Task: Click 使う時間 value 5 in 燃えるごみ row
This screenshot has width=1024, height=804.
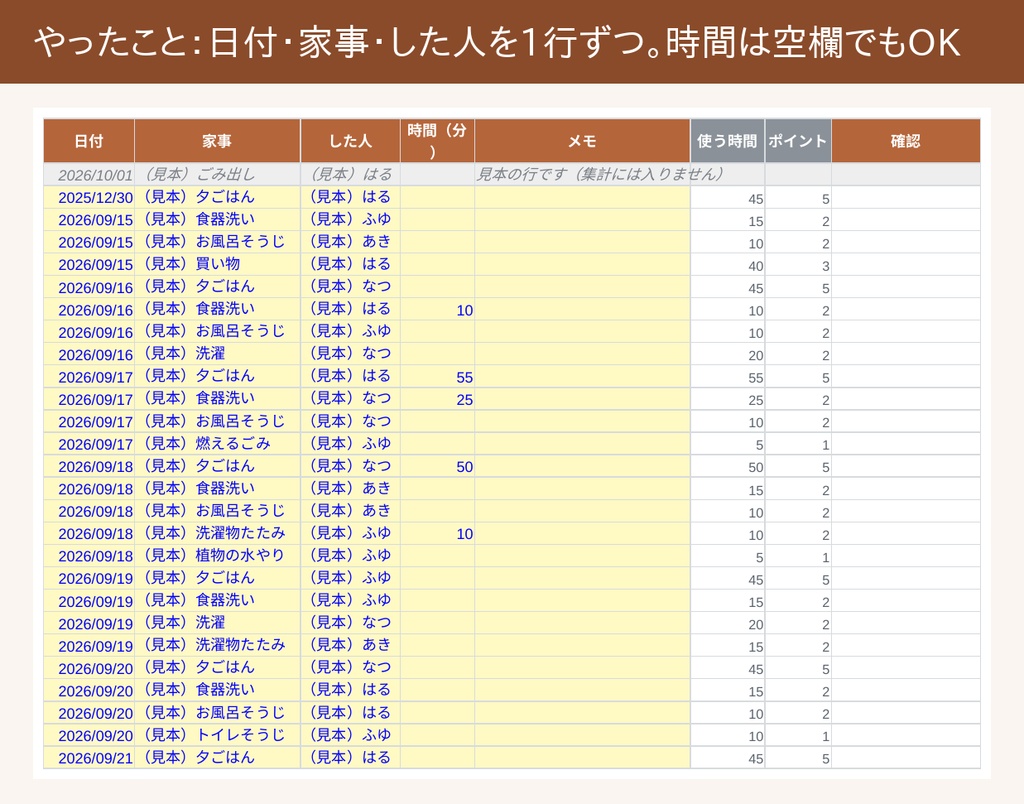Action: [727, 443]
